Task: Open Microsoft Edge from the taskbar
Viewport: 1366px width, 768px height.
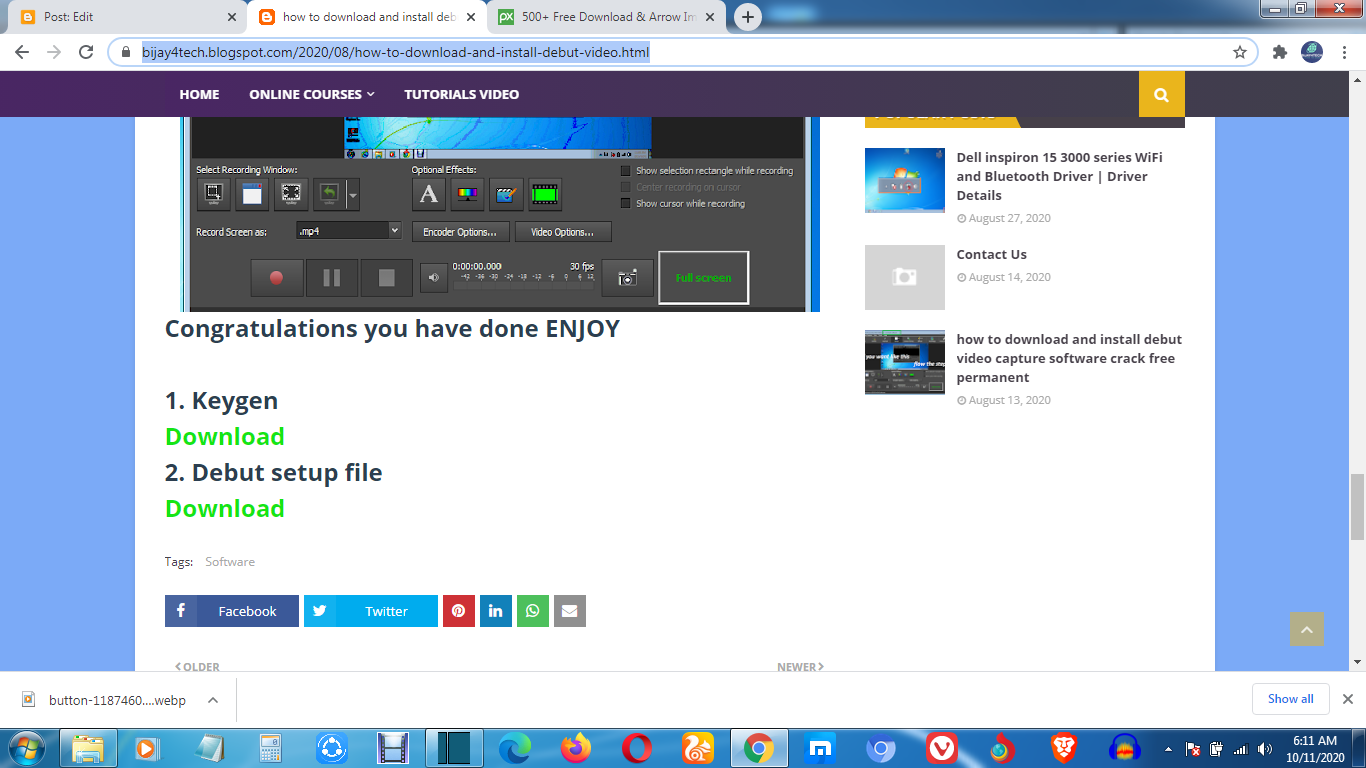Action: pyautogui.click(x=515, y=748)
